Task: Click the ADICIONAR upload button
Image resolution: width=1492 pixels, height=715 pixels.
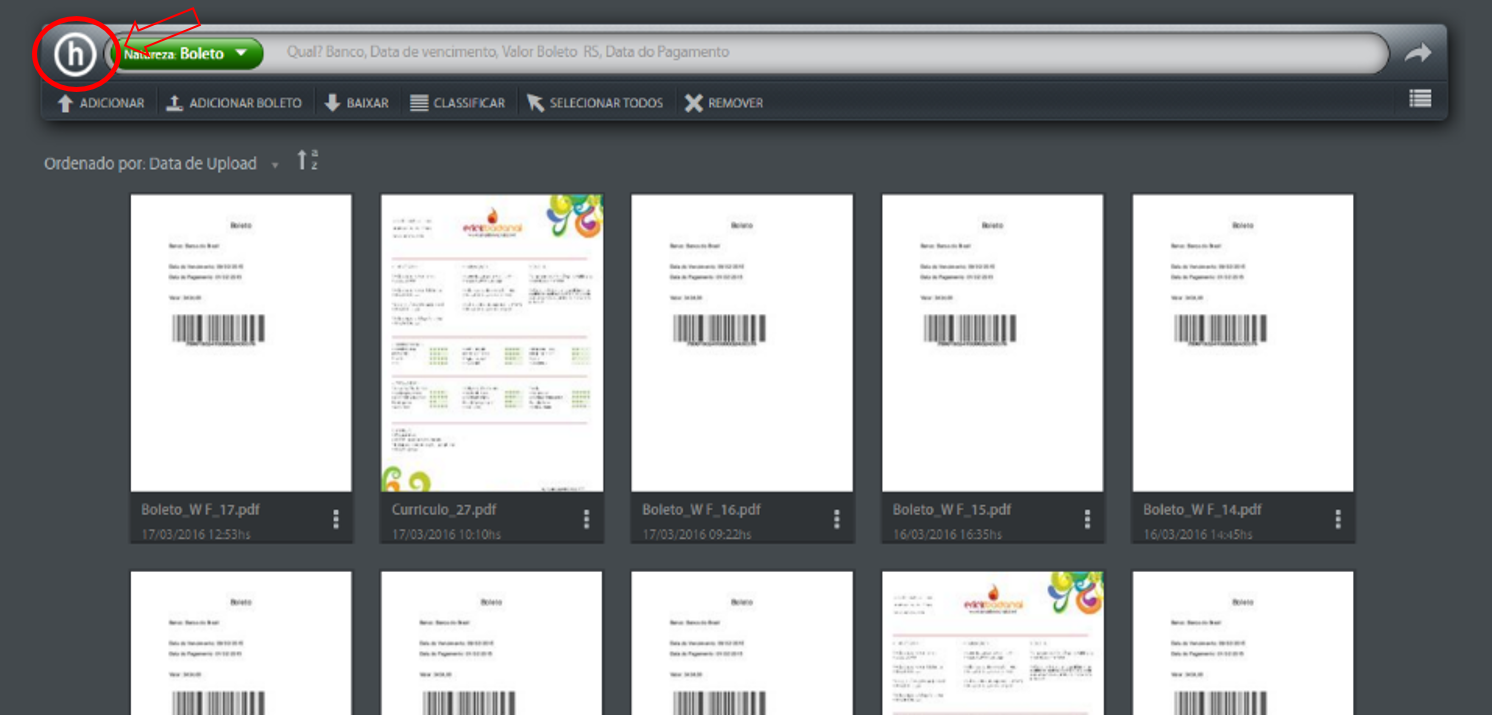Action: [x=100, y=103]
